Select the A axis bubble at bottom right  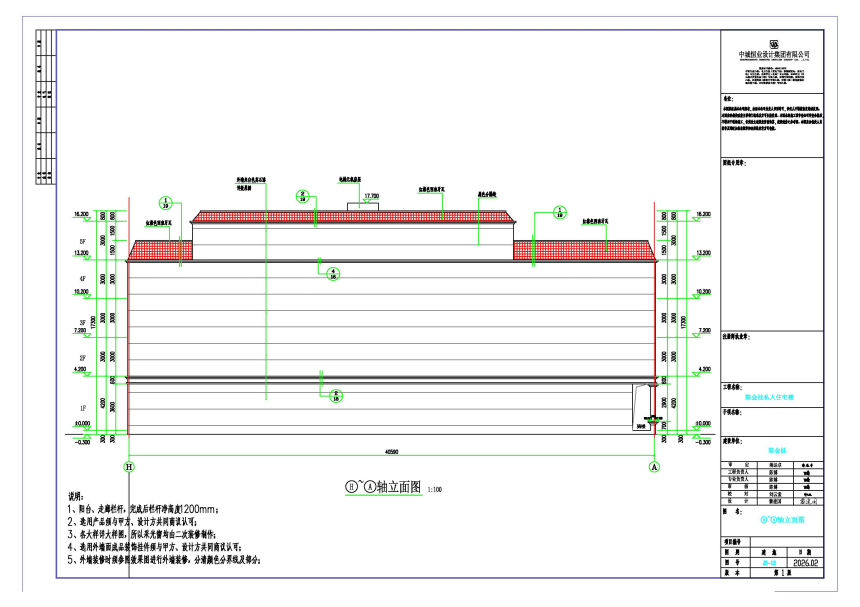[x=655, y=466]
